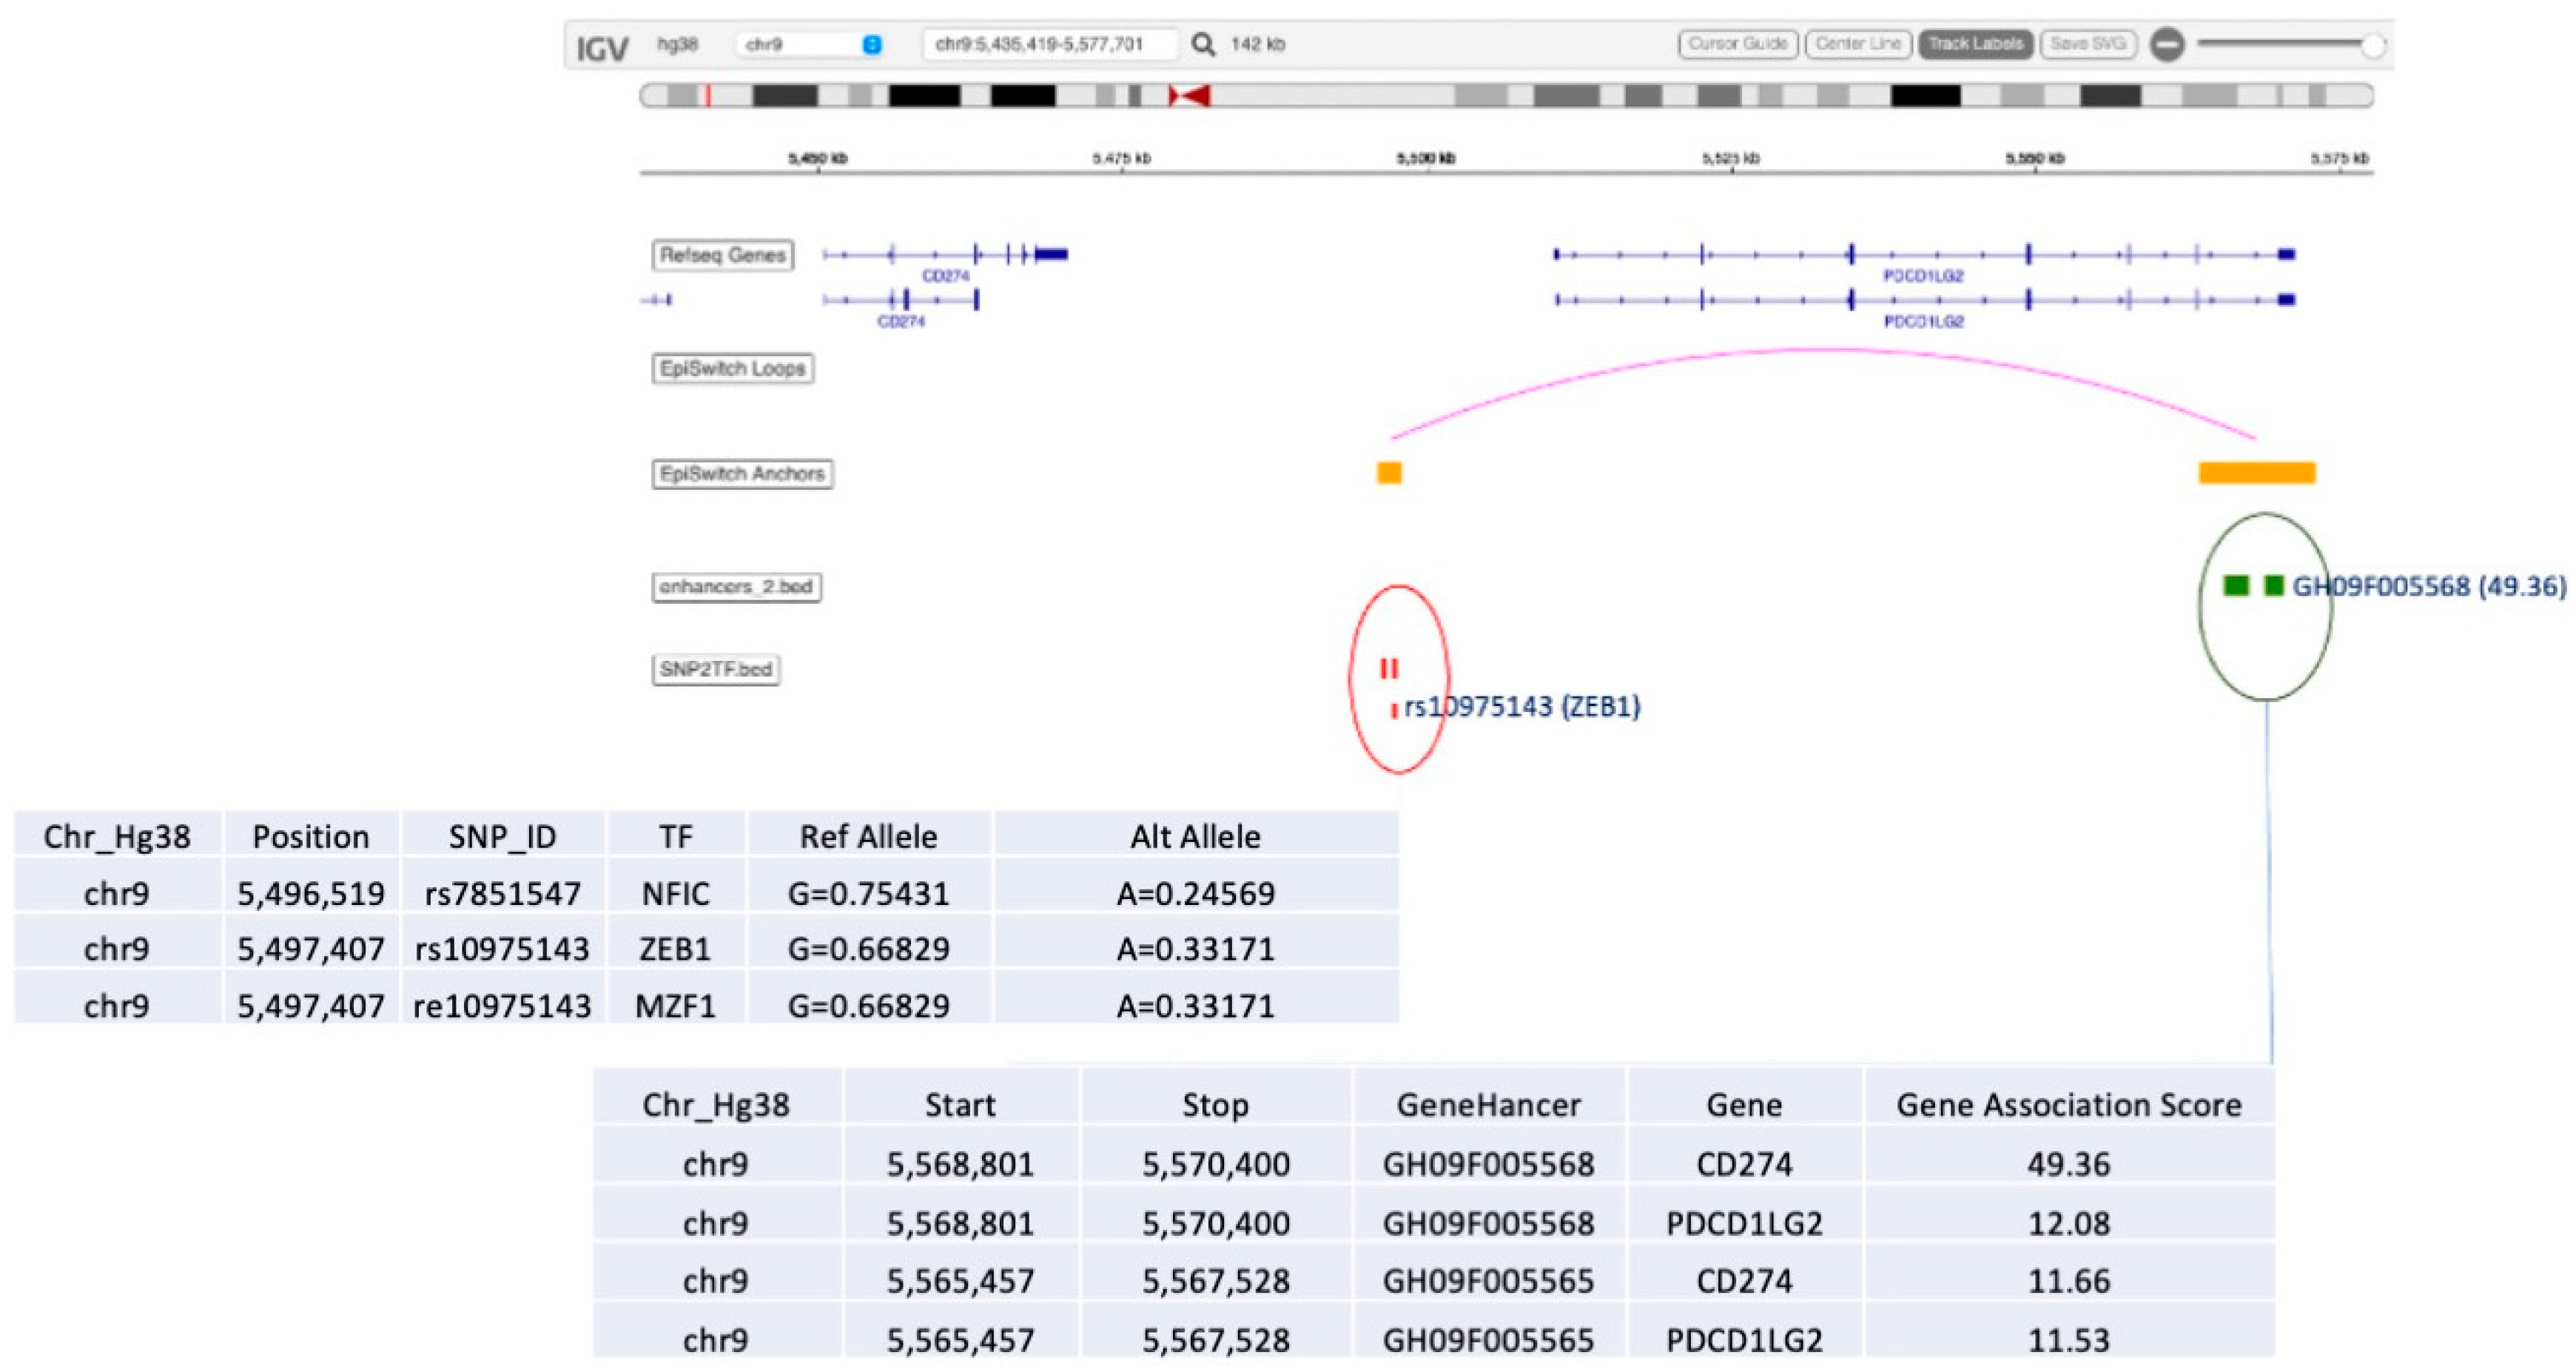Toggle the Center Line option

click(1858, 44)
